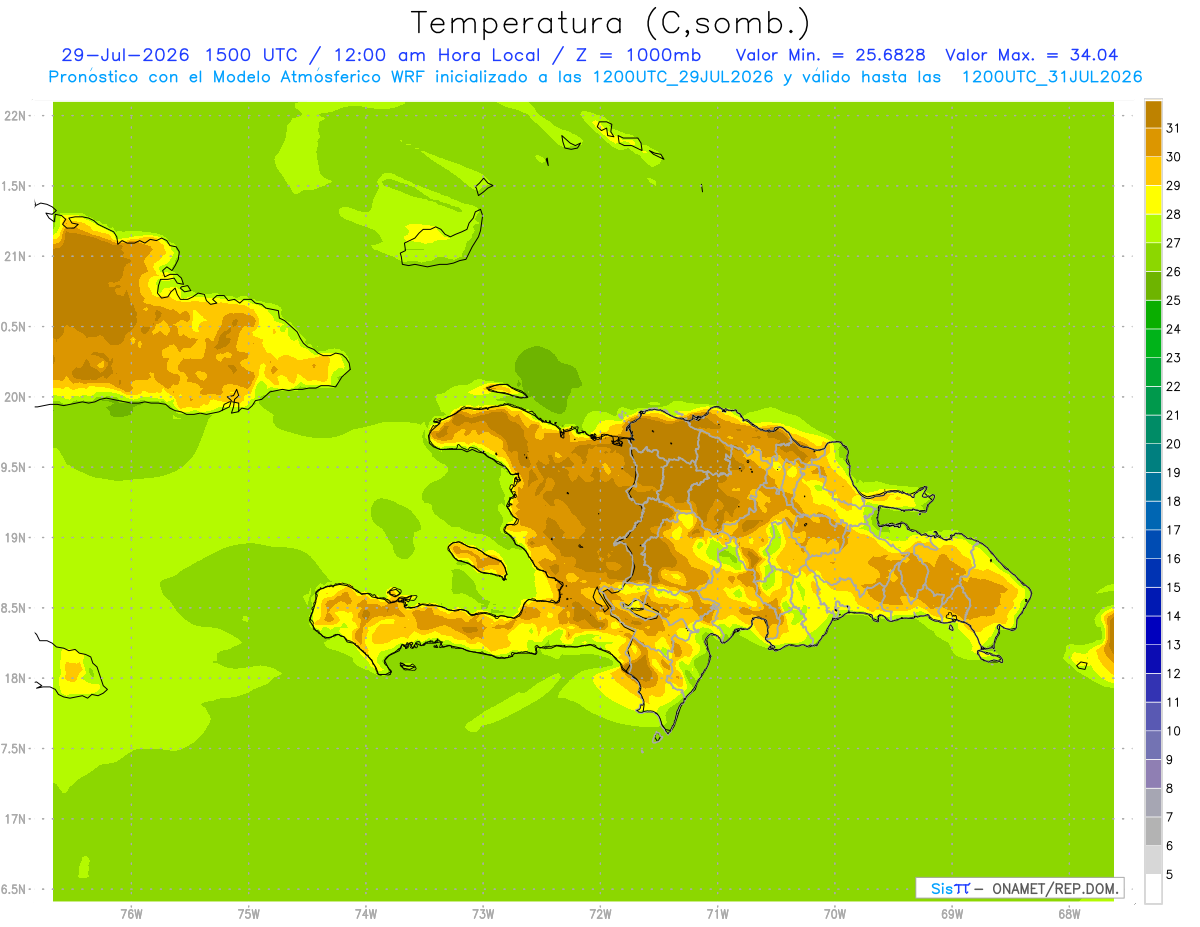This screenshot has height=927, width=1200.
Task: Click the "71W" longitude axis label
Action: pyautogui.click(x=717, y=914)
